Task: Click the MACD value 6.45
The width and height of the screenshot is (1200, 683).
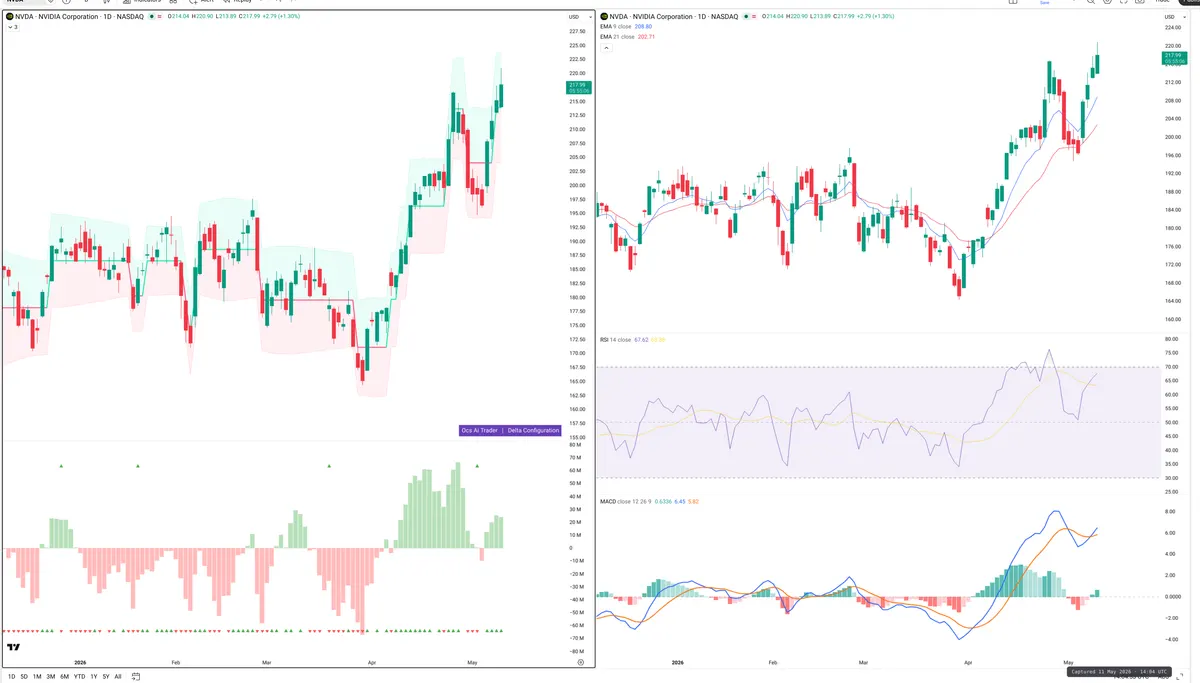Action: (680, 501)
